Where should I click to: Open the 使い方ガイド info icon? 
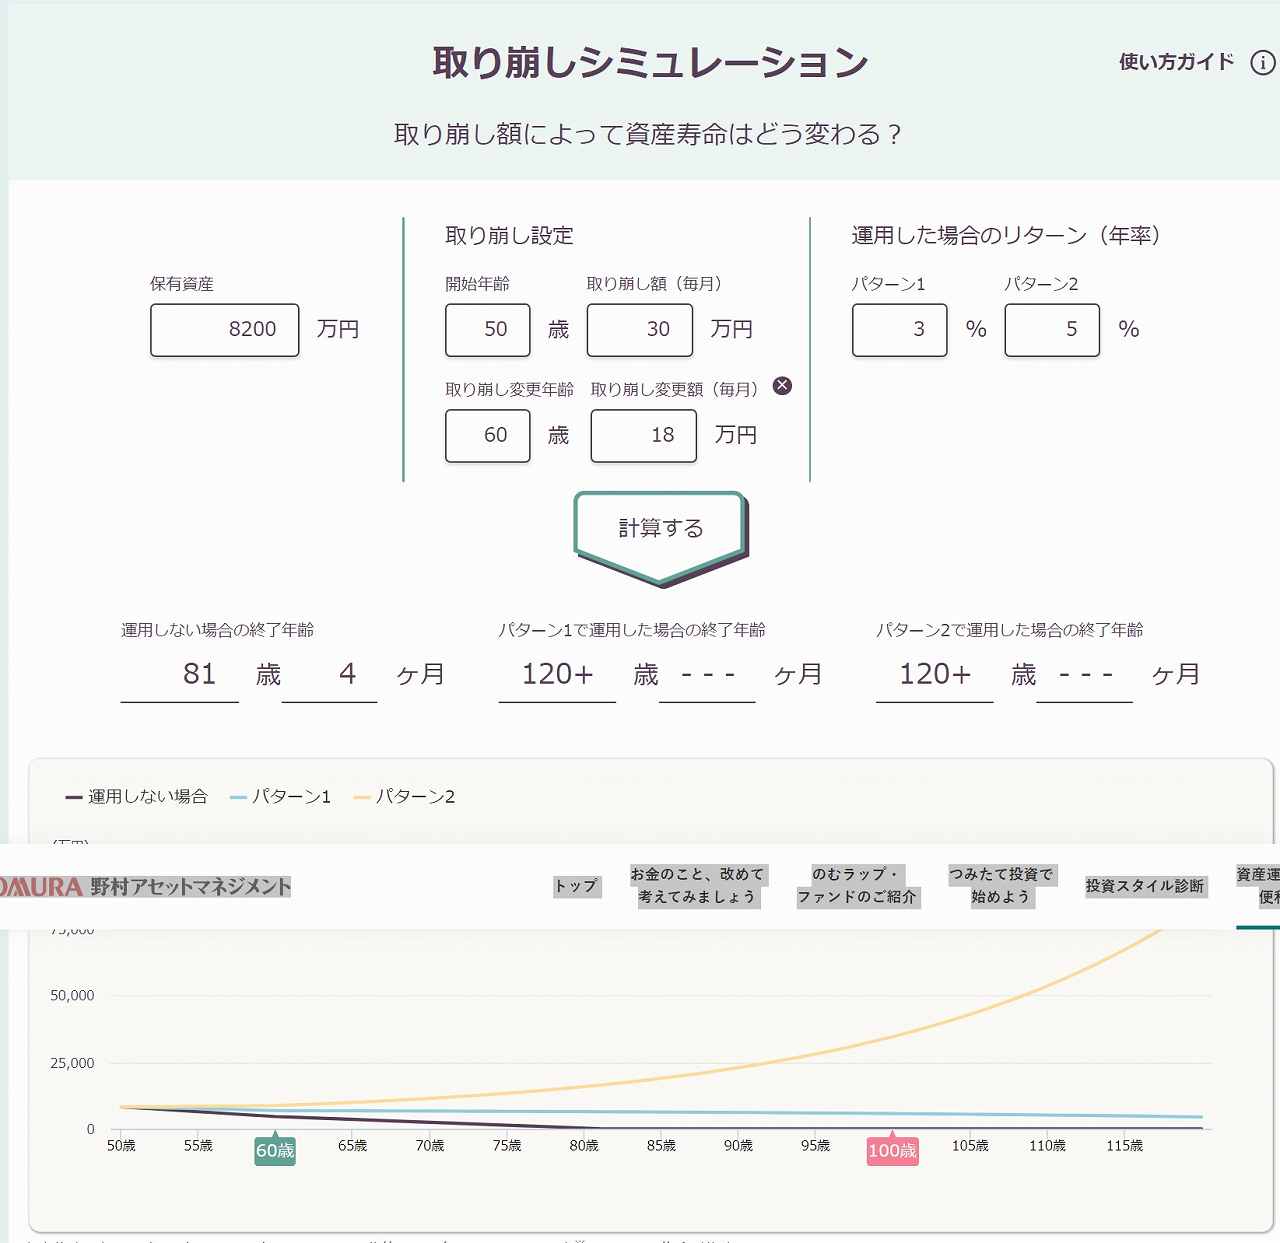1263,62
